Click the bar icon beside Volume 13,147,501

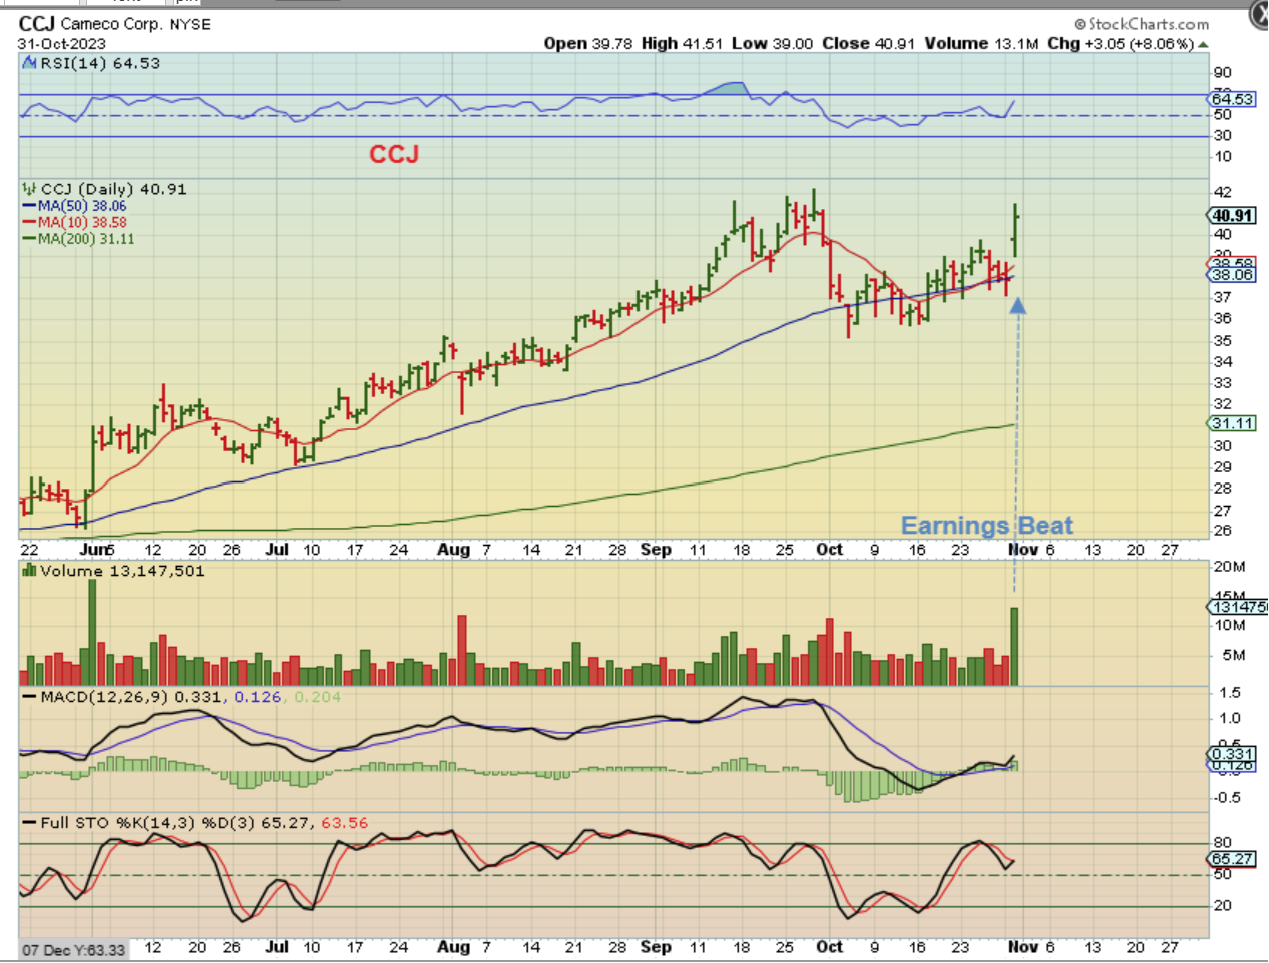coord(30,571)
